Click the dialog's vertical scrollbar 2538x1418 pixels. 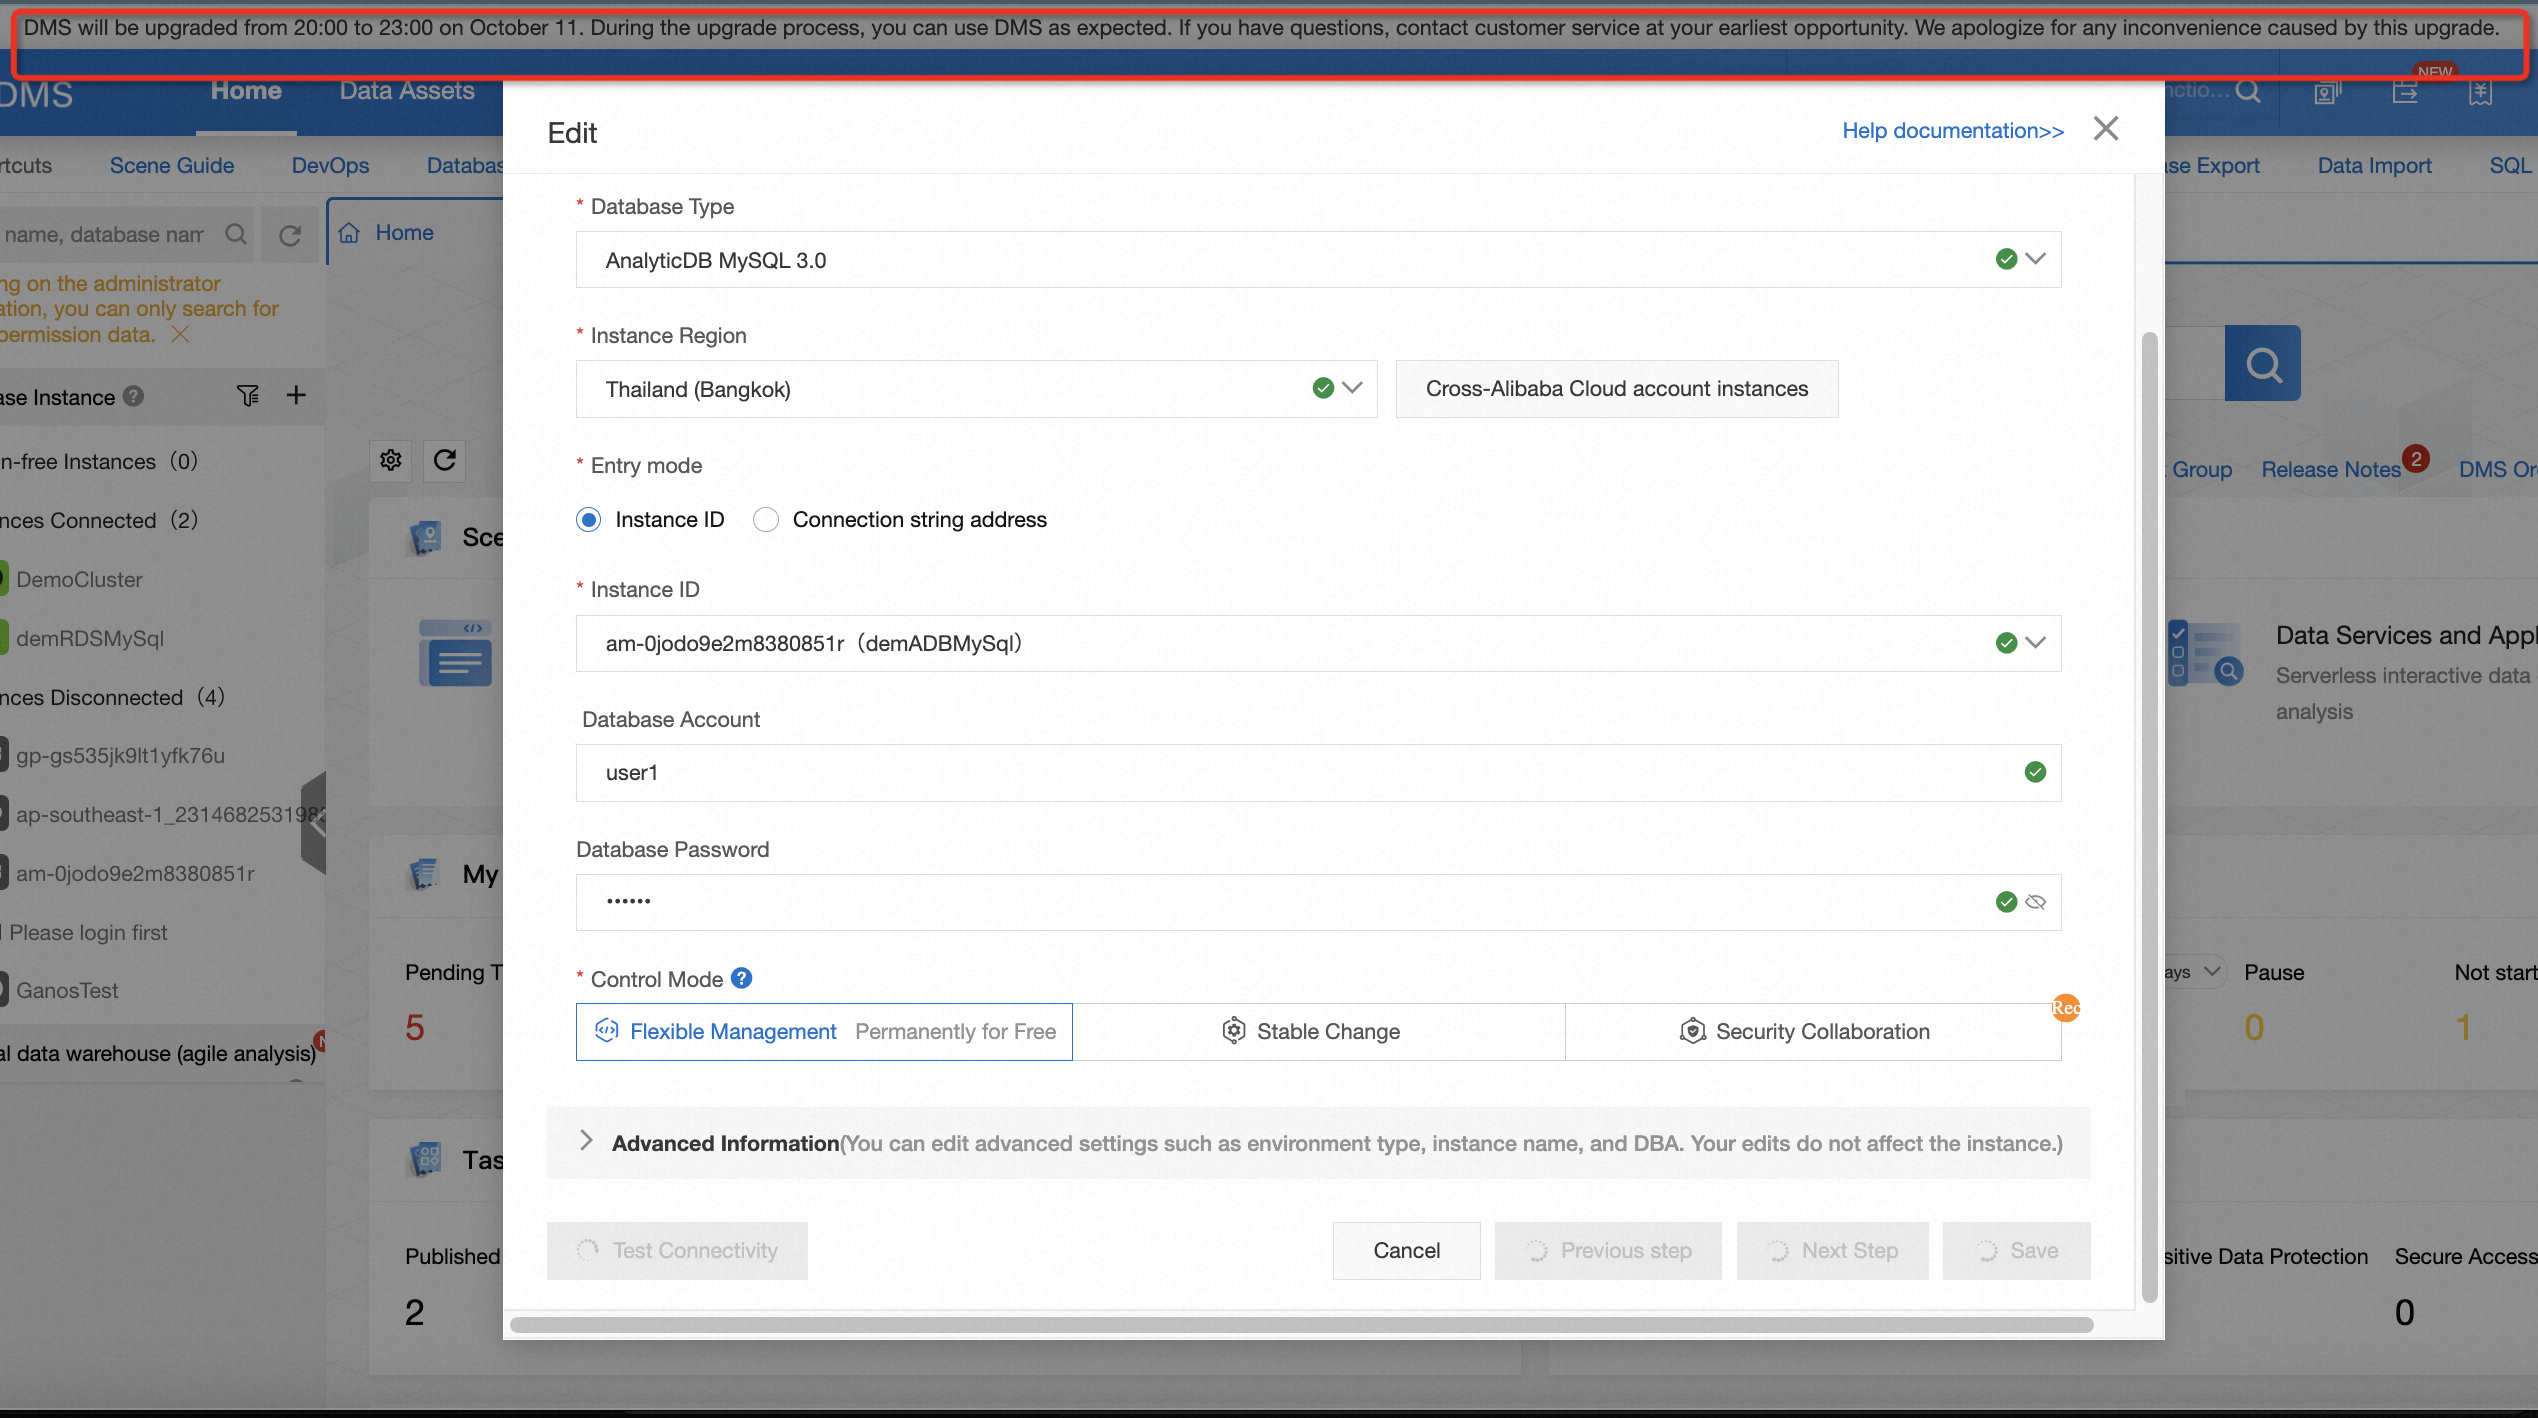2149,817
